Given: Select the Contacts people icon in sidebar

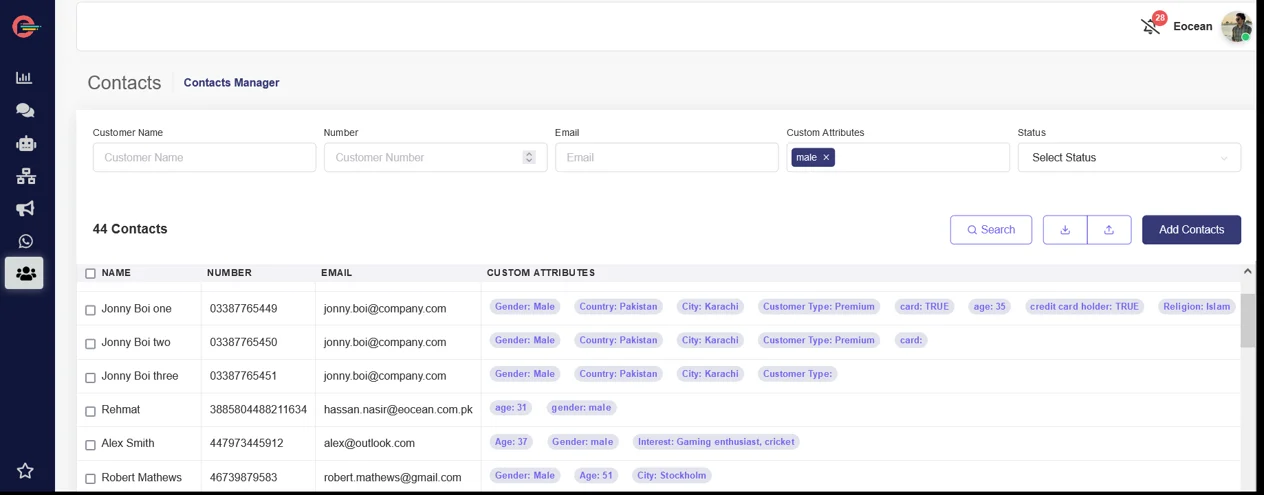Looking at the screenshot, I should click(25, 273).
